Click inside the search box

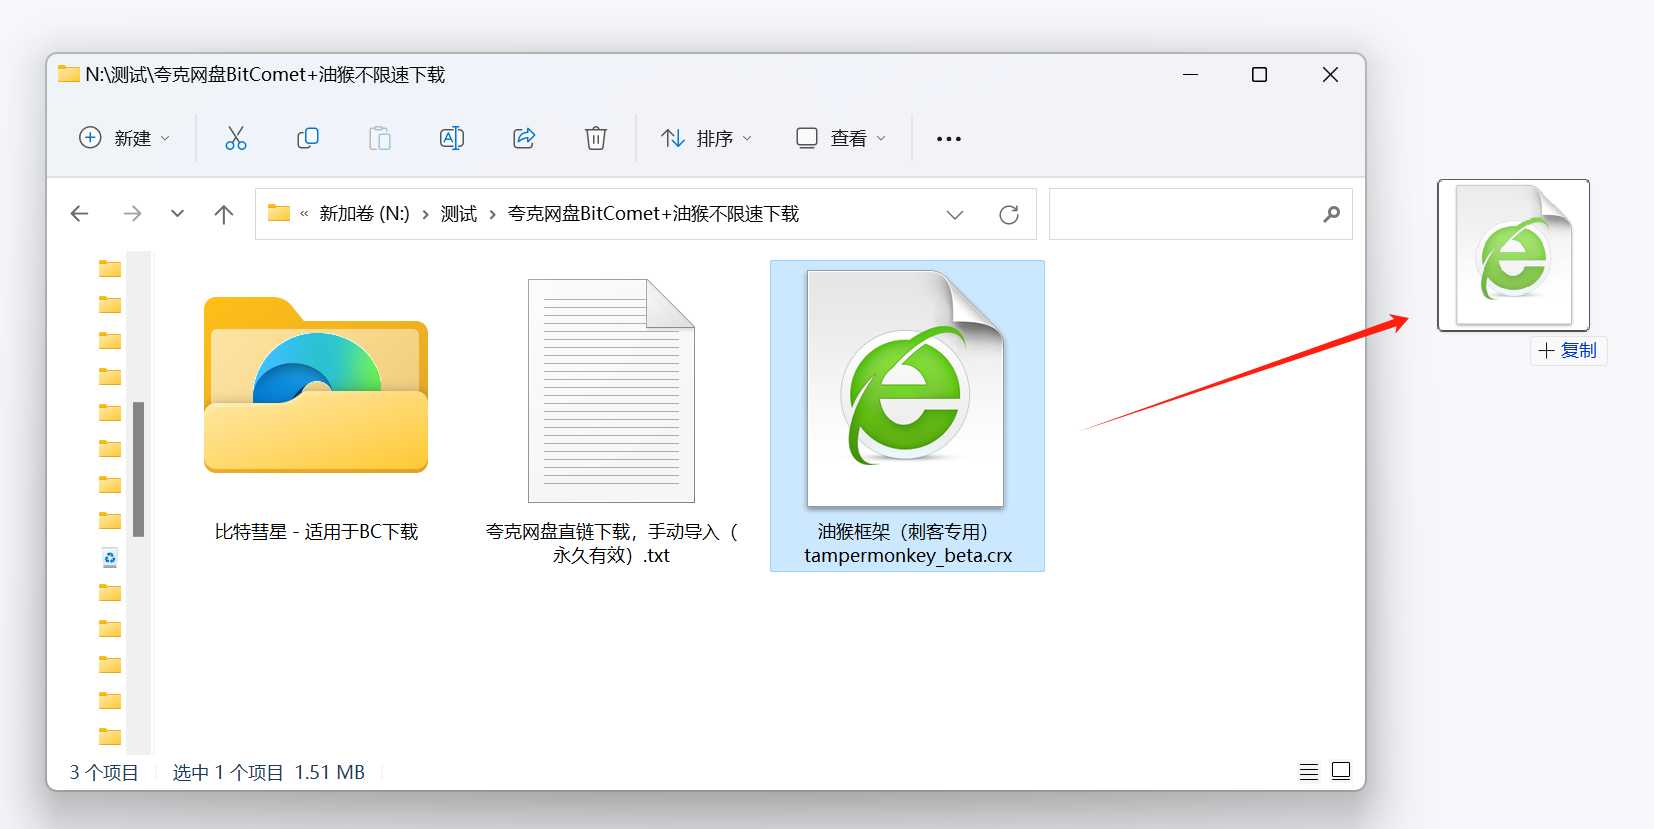(1200, 214)
